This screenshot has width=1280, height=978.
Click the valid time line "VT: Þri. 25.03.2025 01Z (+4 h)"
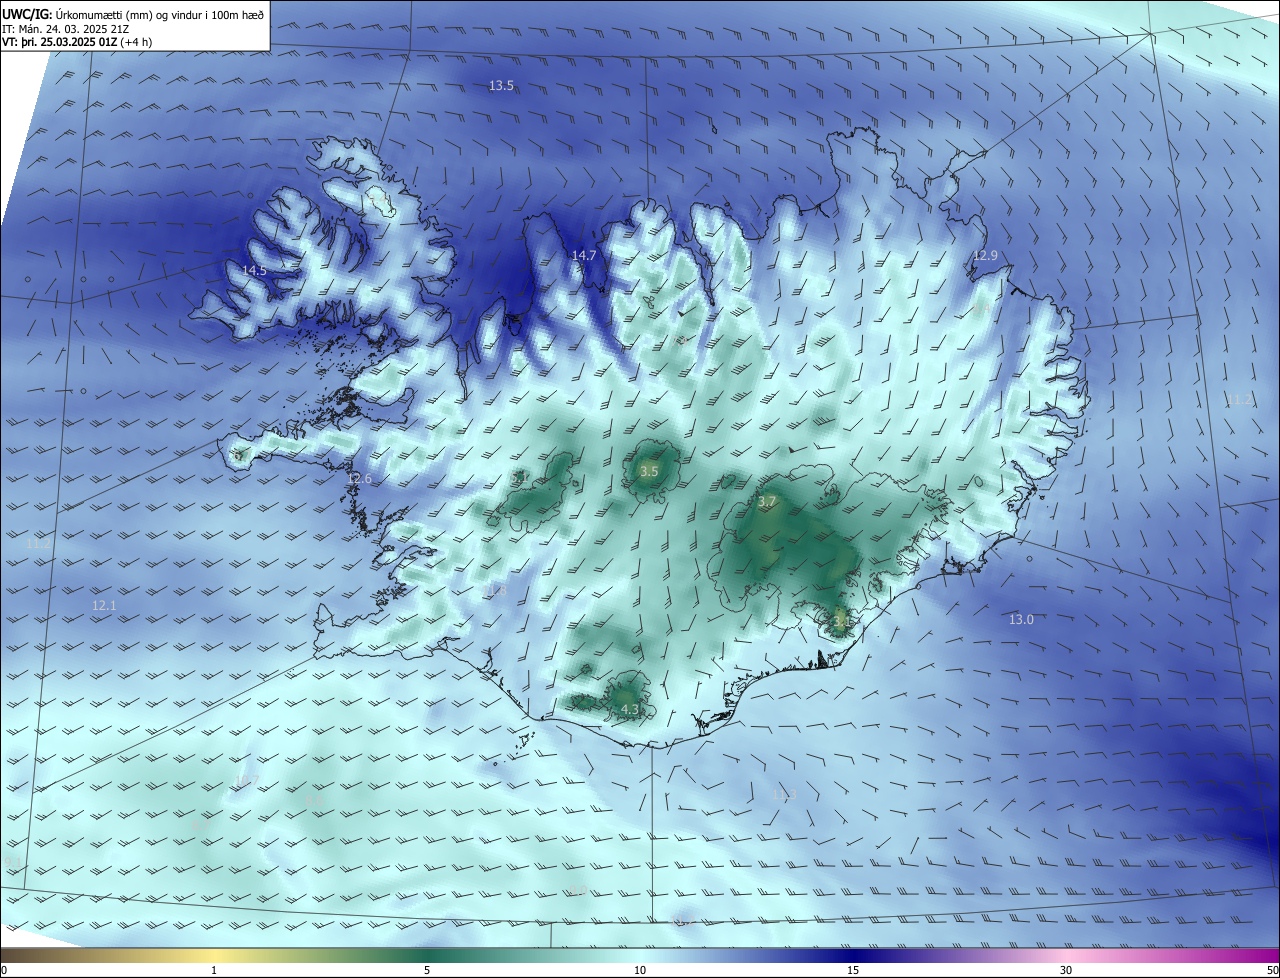click(77, 43)
